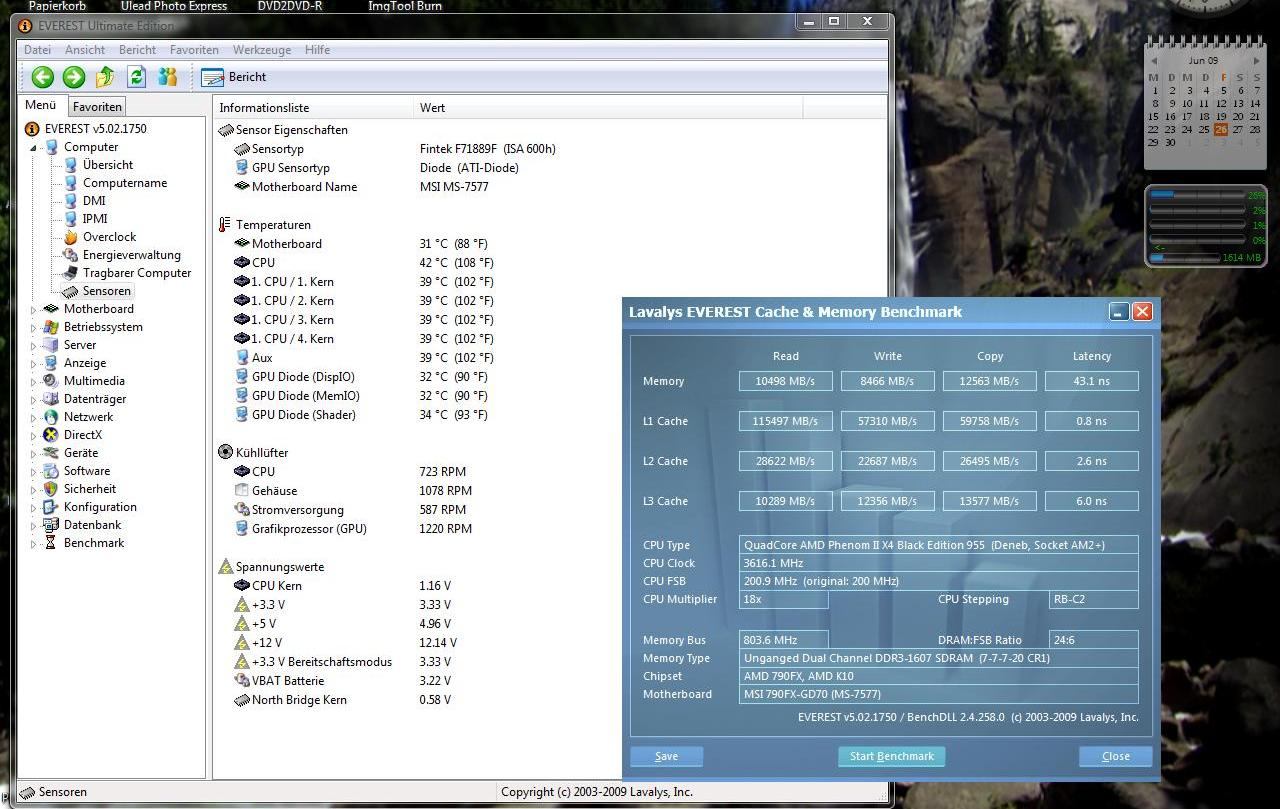1280x809 pixels.
Task: Click the system meter gadget with 1814 MB
Action: coord(1206,226)
